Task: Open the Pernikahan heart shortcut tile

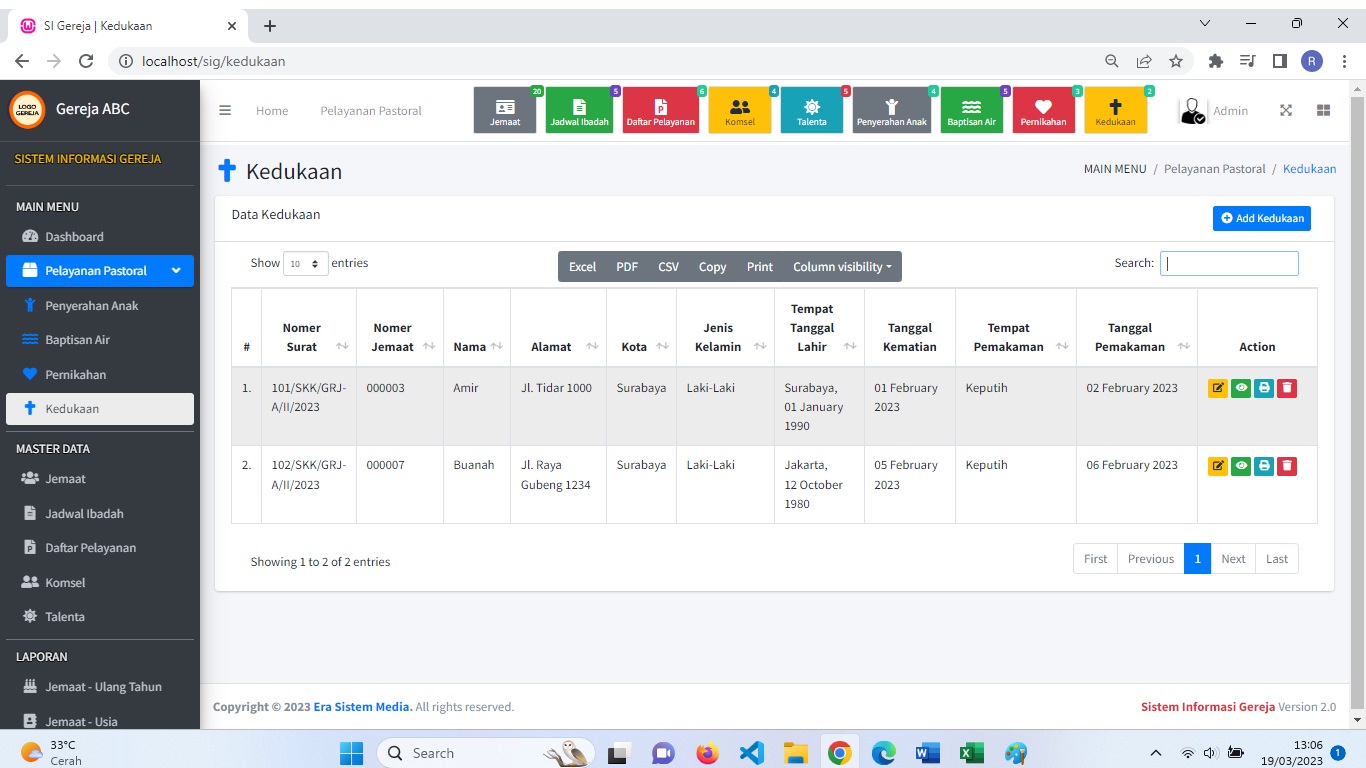Action: coord(1043,111)
